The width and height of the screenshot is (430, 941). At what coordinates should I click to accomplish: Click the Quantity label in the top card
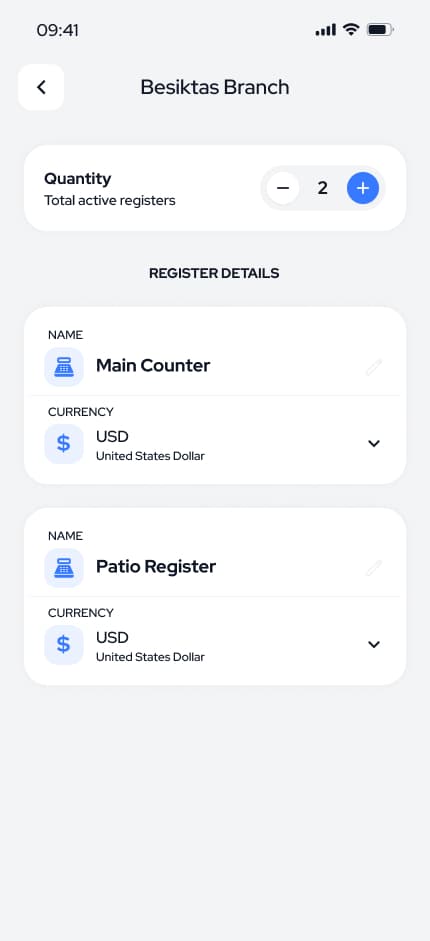pyautogui.click(x=77, y=178)
